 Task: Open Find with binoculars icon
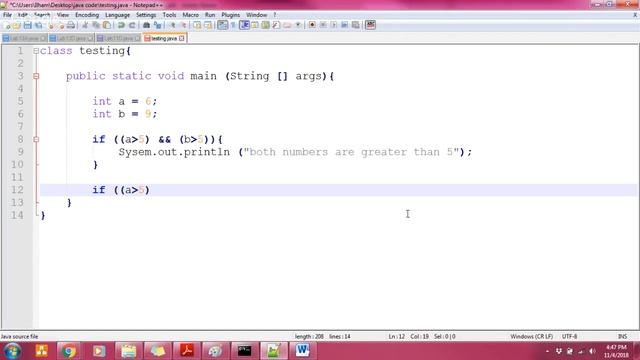tap(146, 25)
